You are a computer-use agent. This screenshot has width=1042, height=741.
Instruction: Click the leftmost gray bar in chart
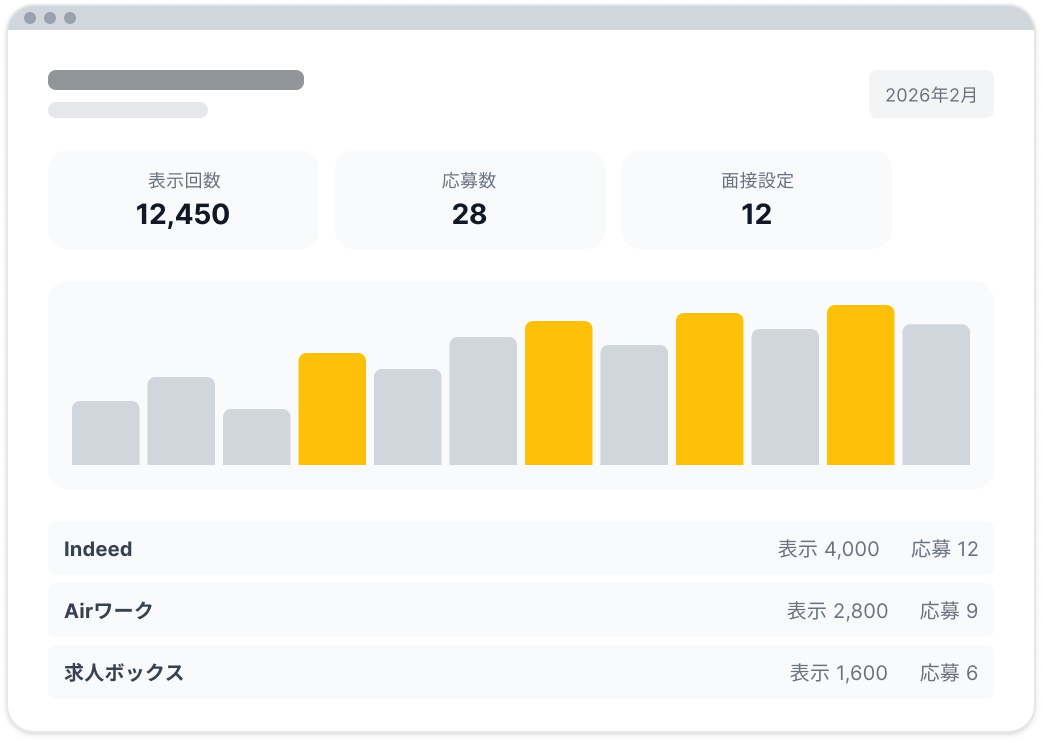(x=105, y=433)
